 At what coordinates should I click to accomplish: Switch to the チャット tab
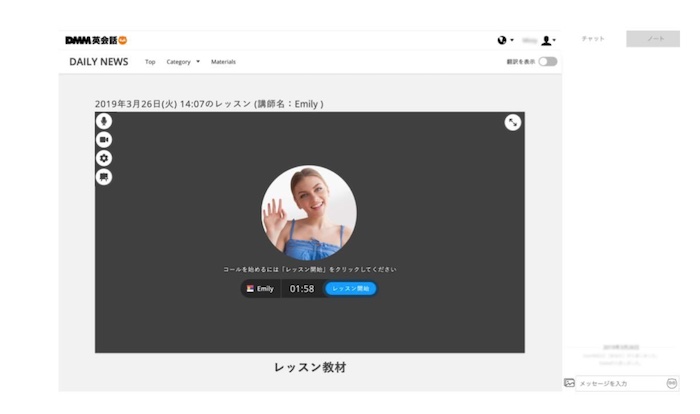(593, 39)
